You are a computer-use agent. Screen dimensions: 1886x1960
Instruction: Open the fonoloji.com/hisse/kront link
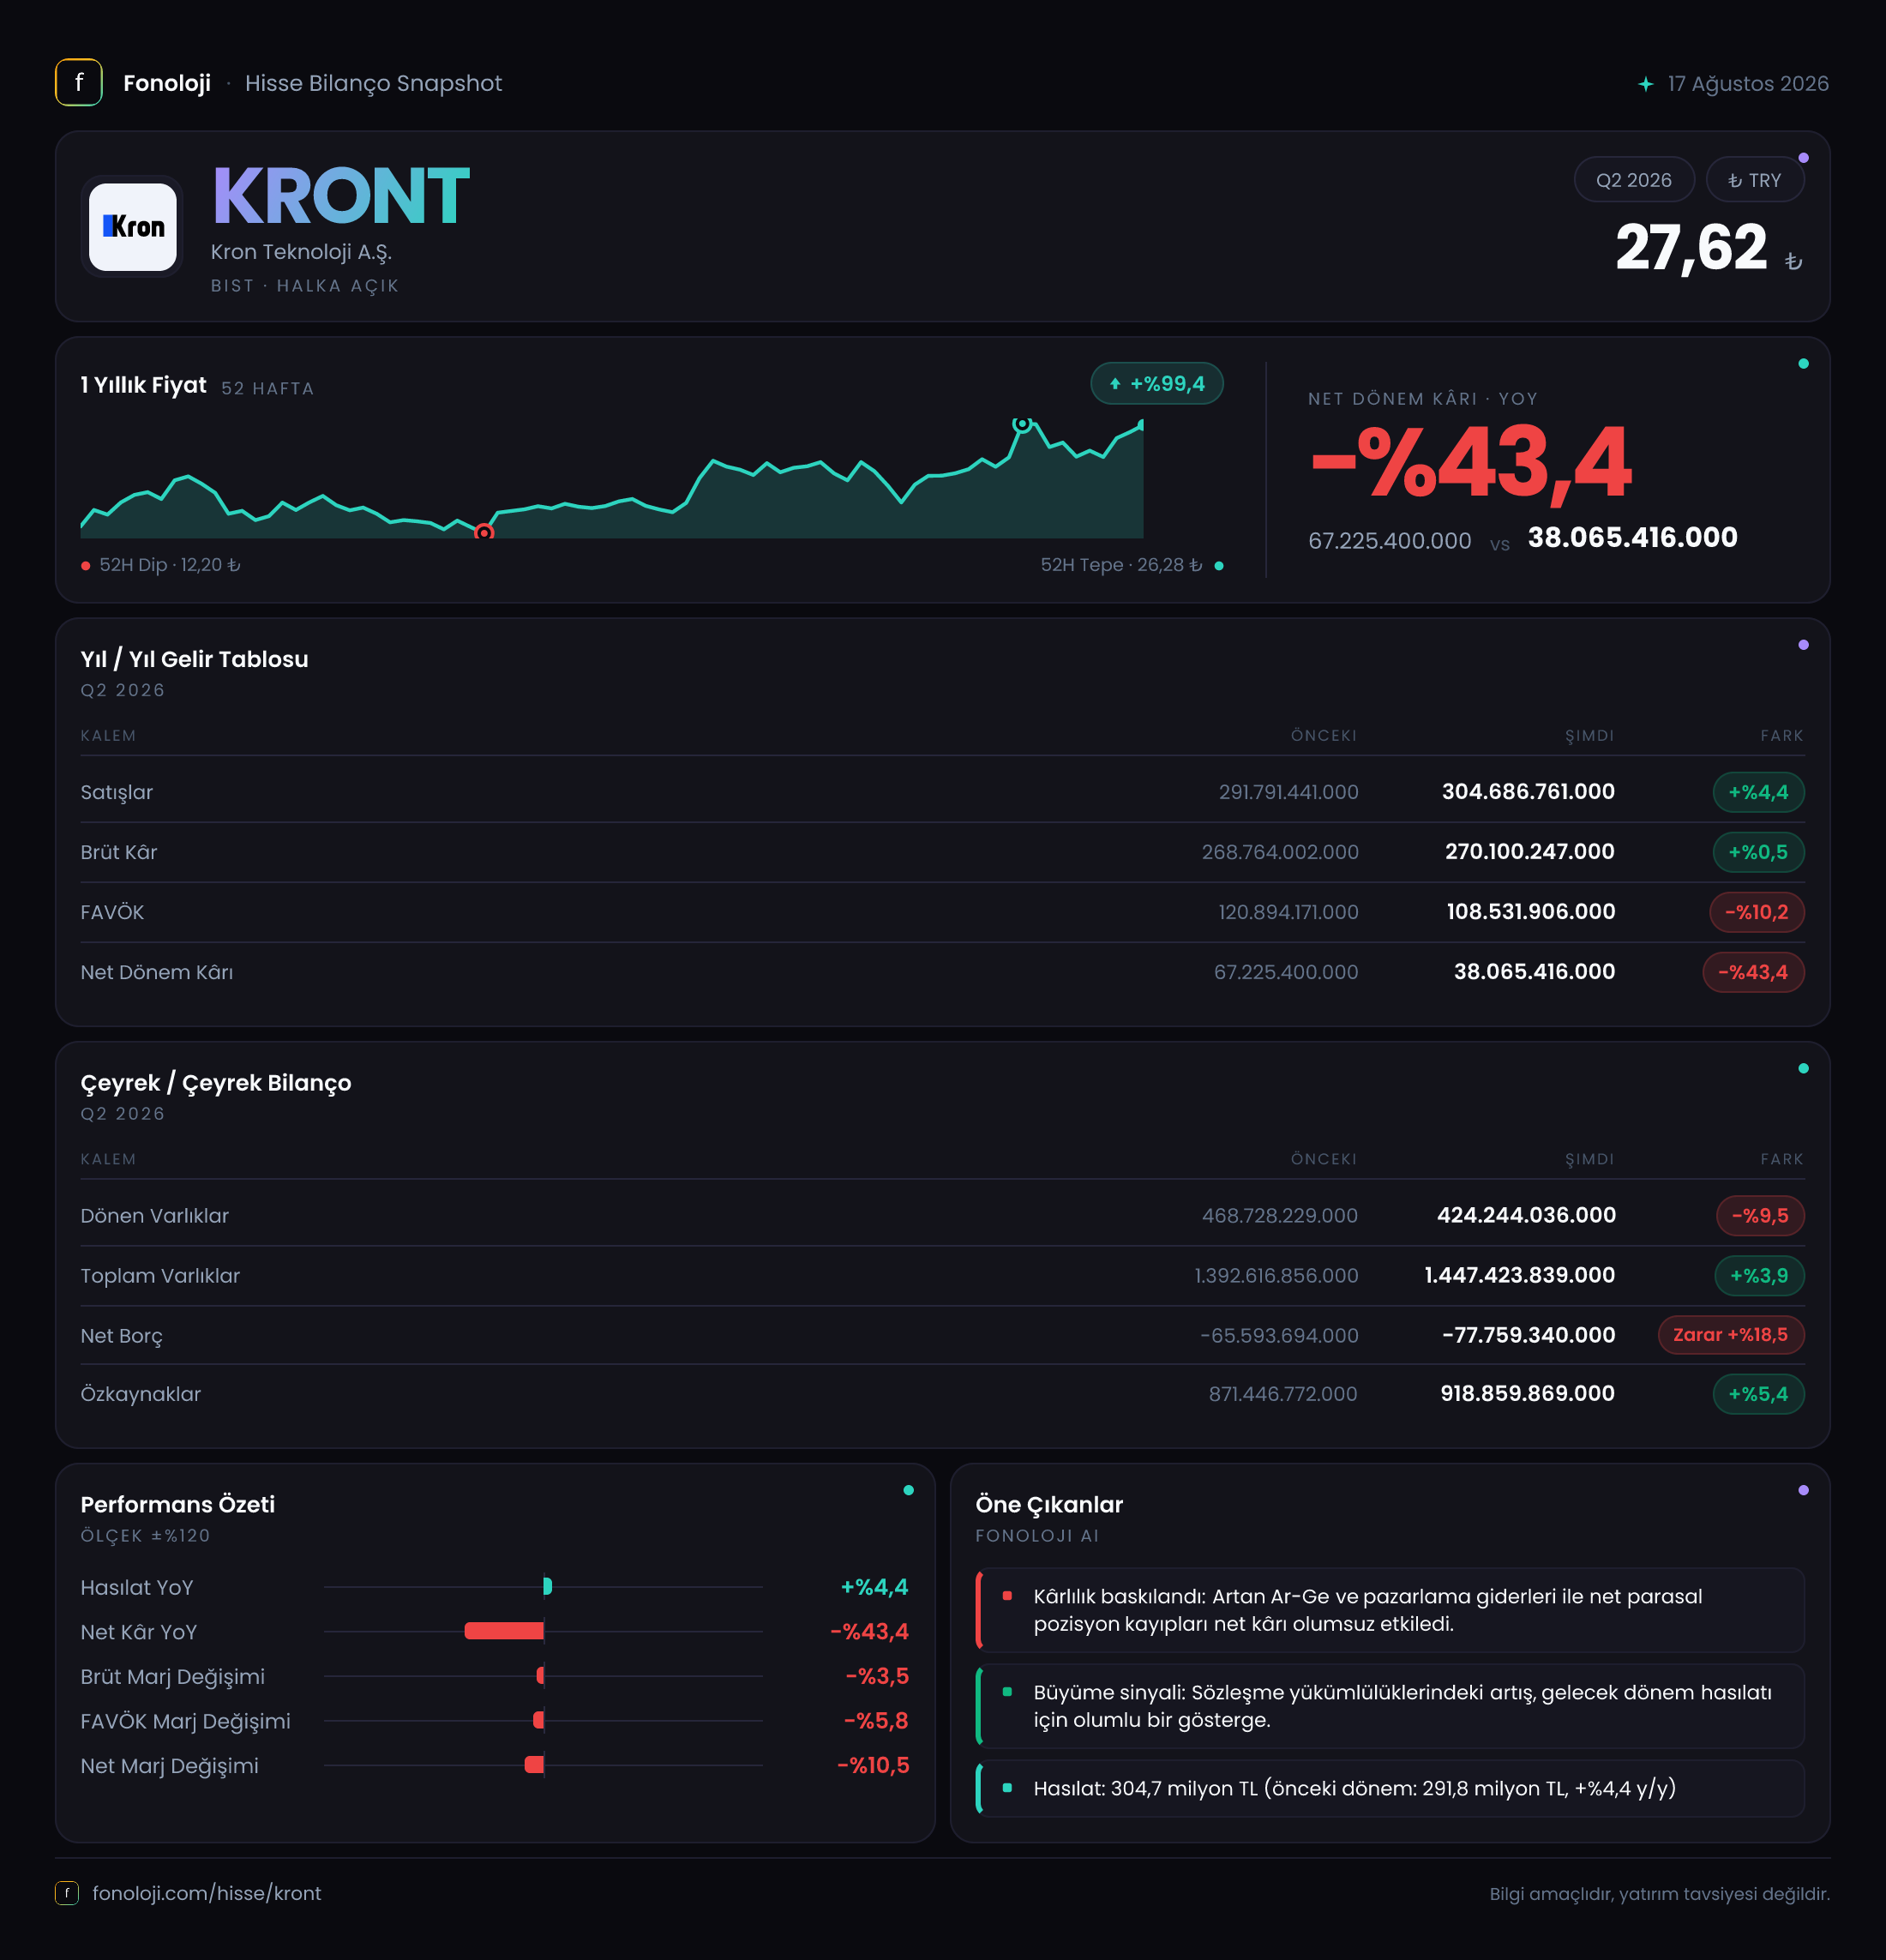(x=207, y=1893)
